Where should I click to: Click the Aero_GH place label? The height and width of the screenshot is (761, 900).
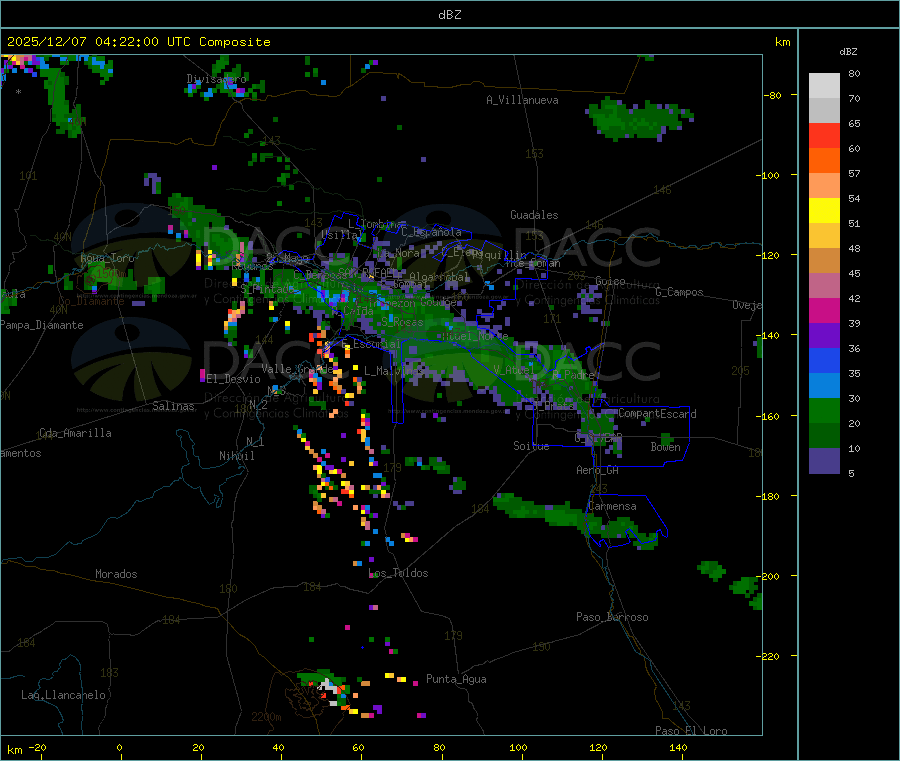click(598, 470)
